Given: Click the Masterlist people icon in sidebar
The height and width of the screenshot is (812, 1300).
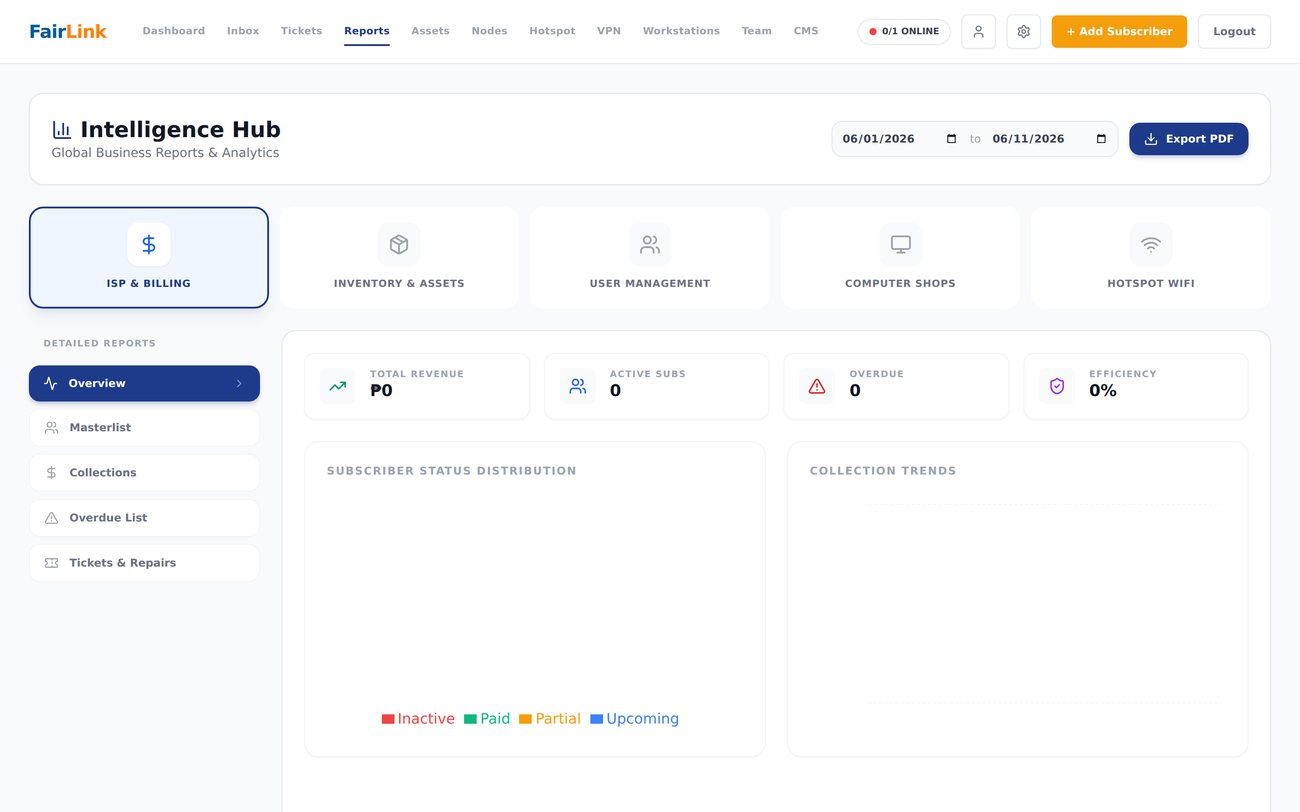Looking at the screenshot, I should 51,428.
